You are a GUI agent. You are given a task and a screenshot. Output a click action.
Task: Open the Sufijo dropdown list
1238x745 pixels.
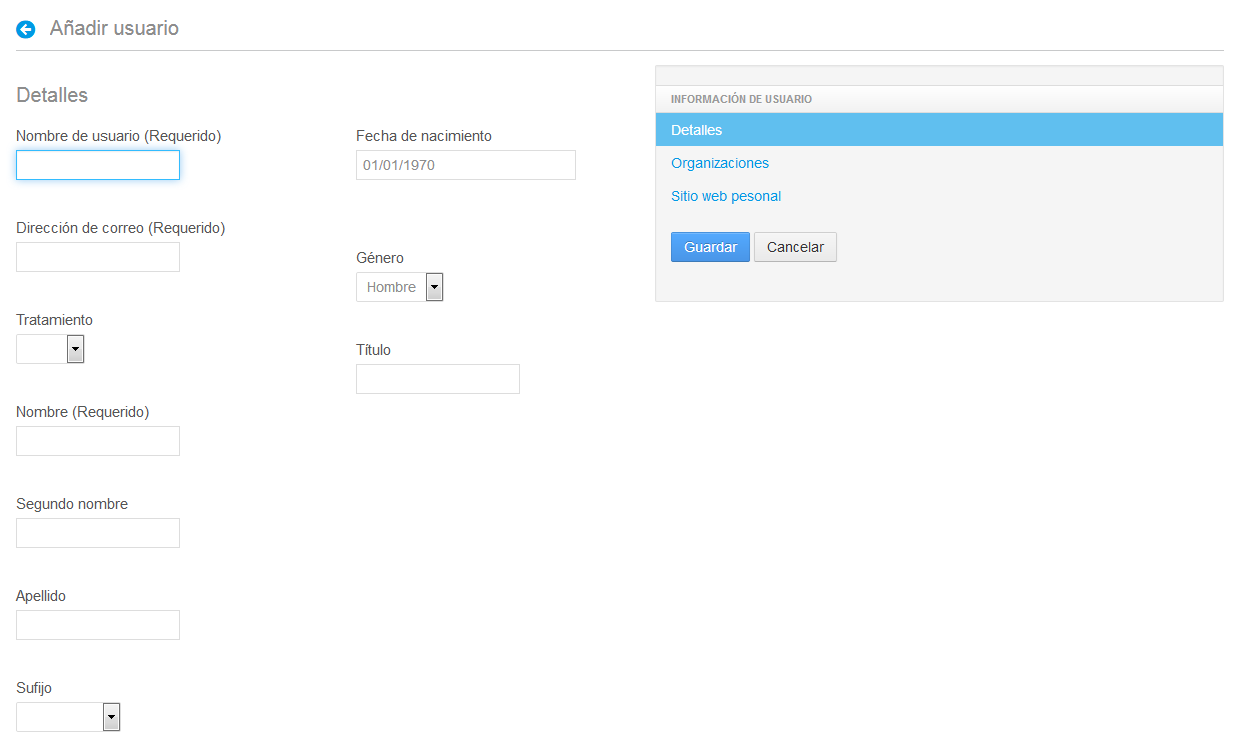(68, 717)
